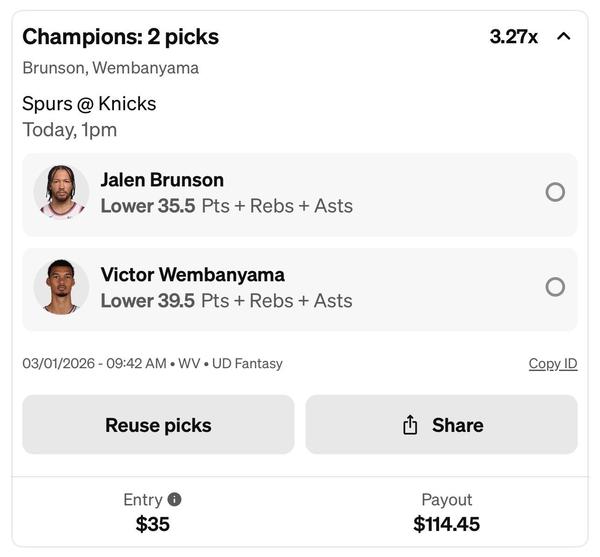Viewport: 600px width, 557px height.
Task: Select the Jalen Brunson pick circle
Action: pyautogui.click(x=555, y=192)
